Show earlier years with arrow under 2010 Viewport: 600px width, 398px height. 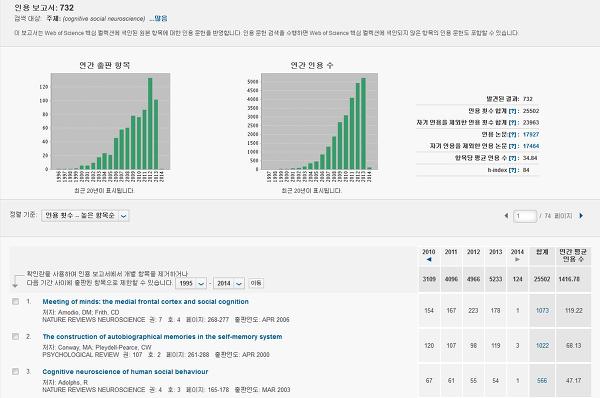(x=429, y=259)
